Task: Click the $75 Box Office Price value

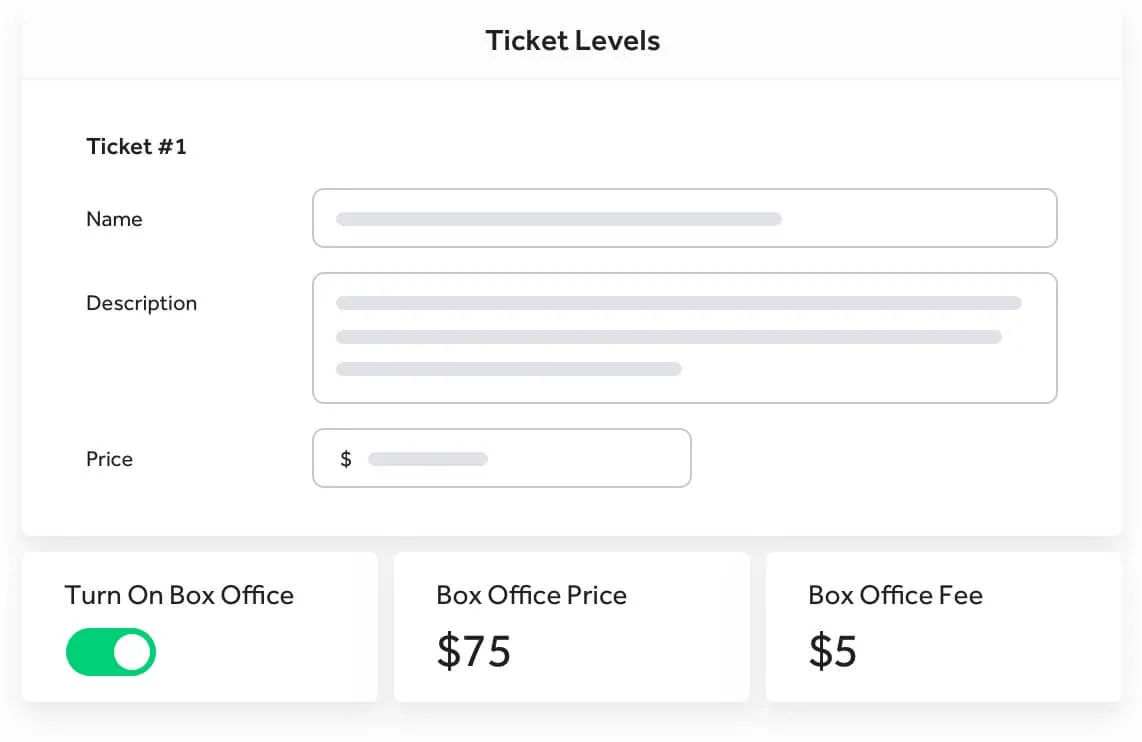Action: (x=474, y=651)
